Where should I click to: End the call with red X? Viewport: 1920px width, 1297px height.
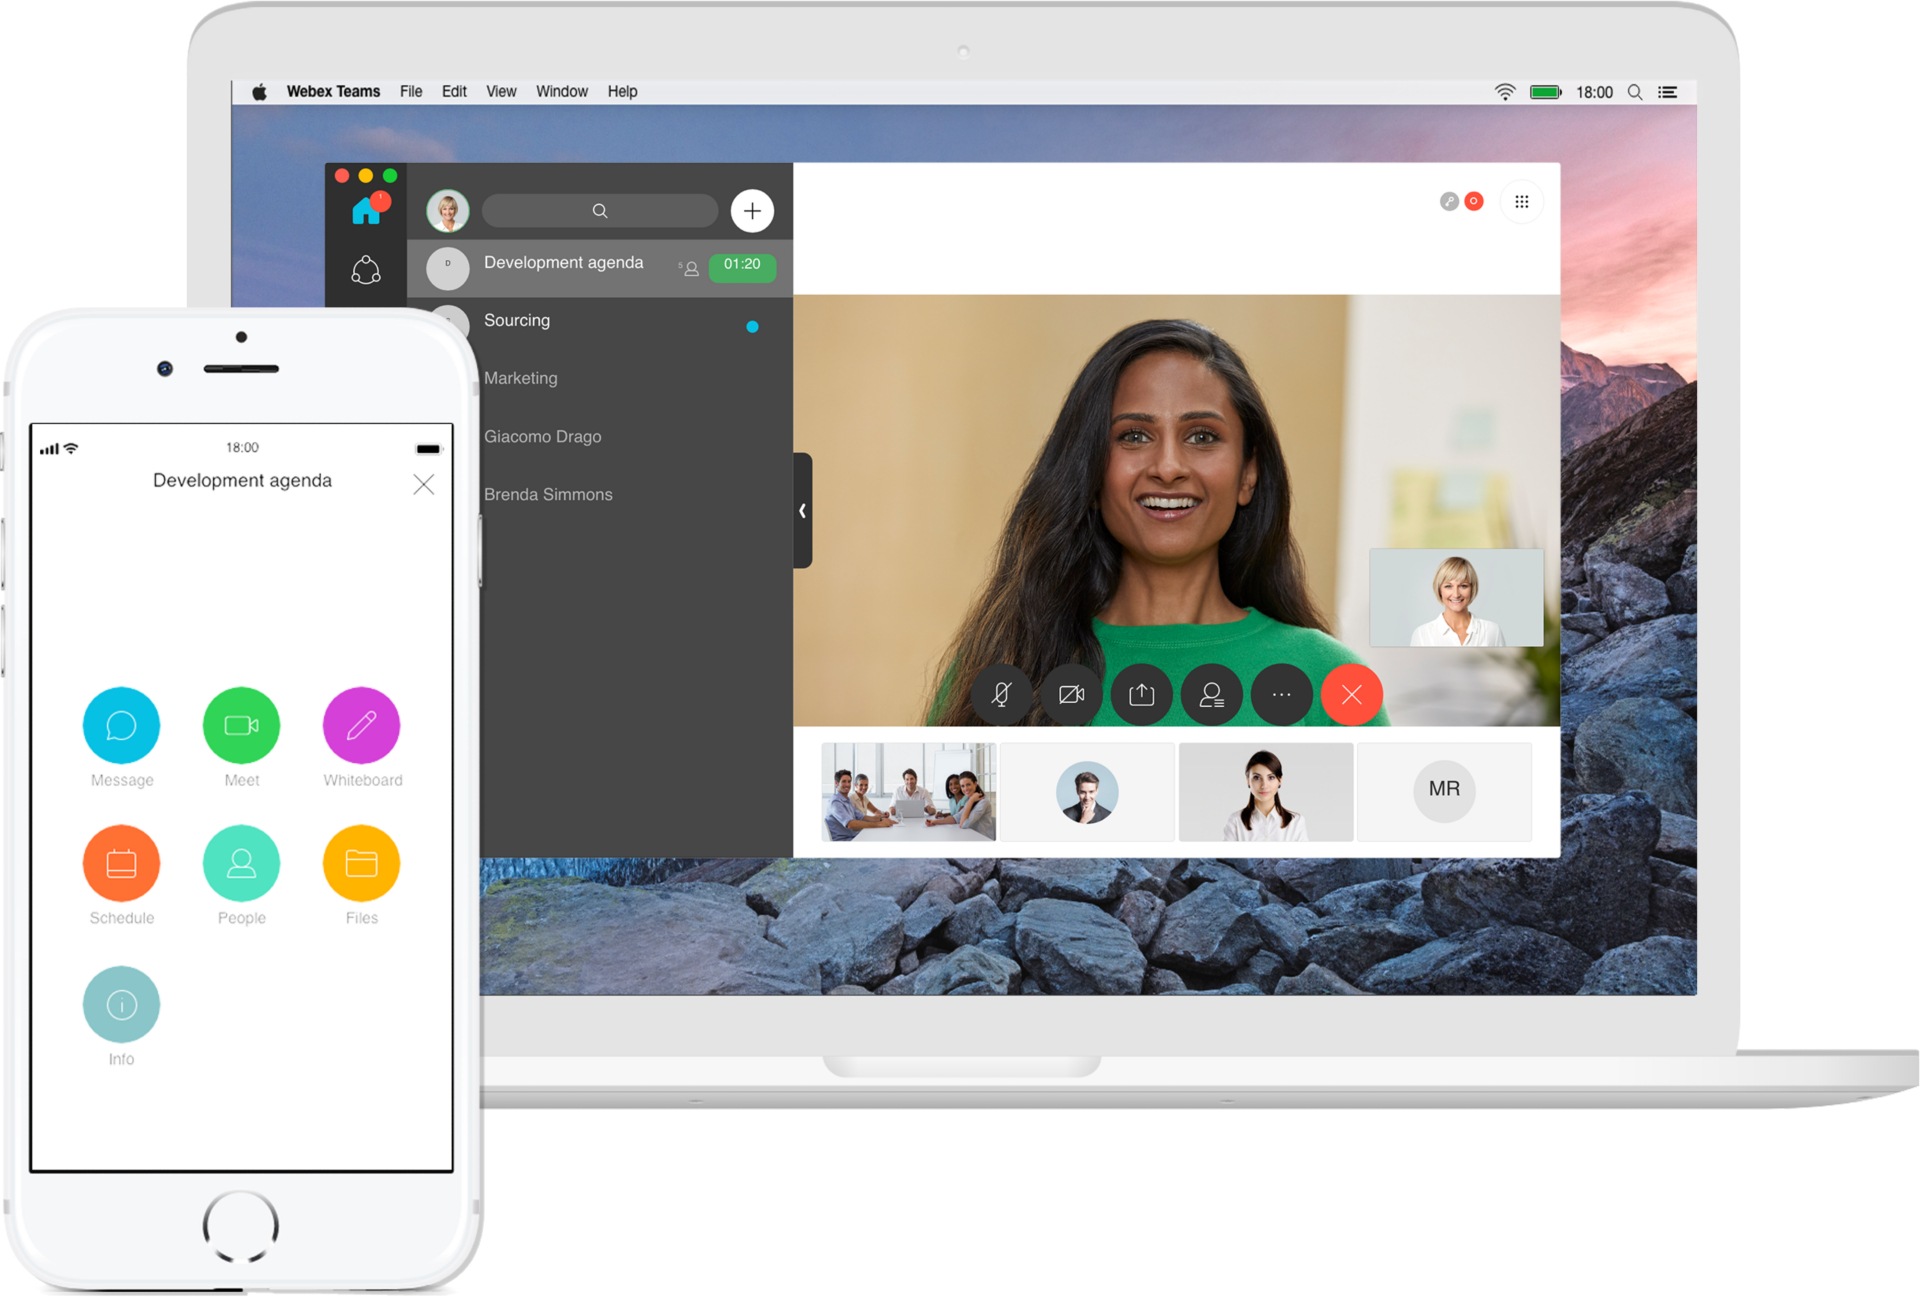[1351, 694]
